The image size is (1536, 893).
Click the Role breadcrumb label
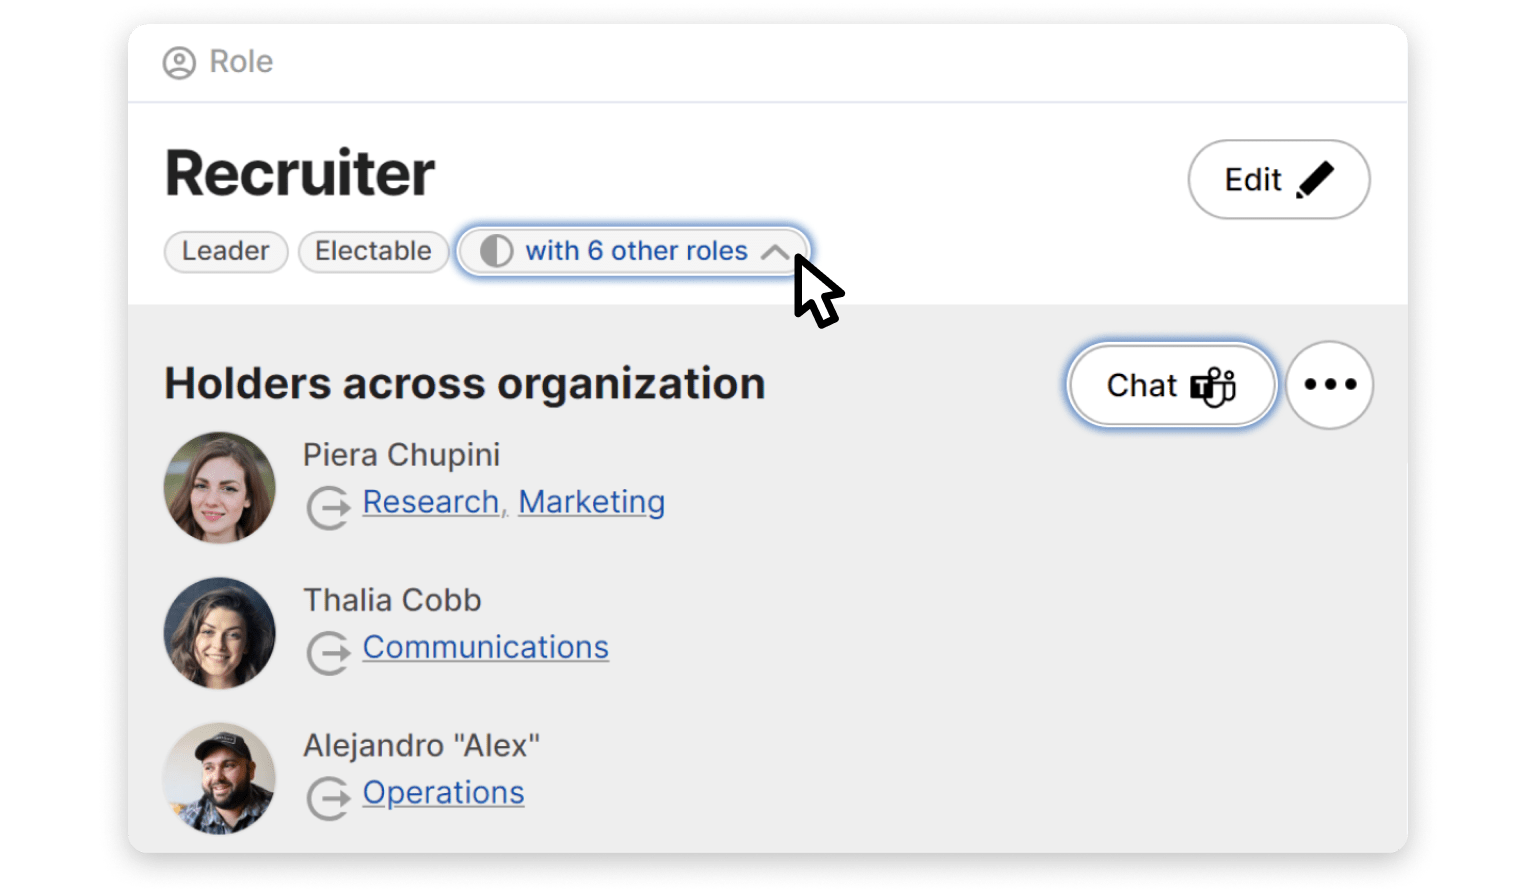[x=241, y=62]
